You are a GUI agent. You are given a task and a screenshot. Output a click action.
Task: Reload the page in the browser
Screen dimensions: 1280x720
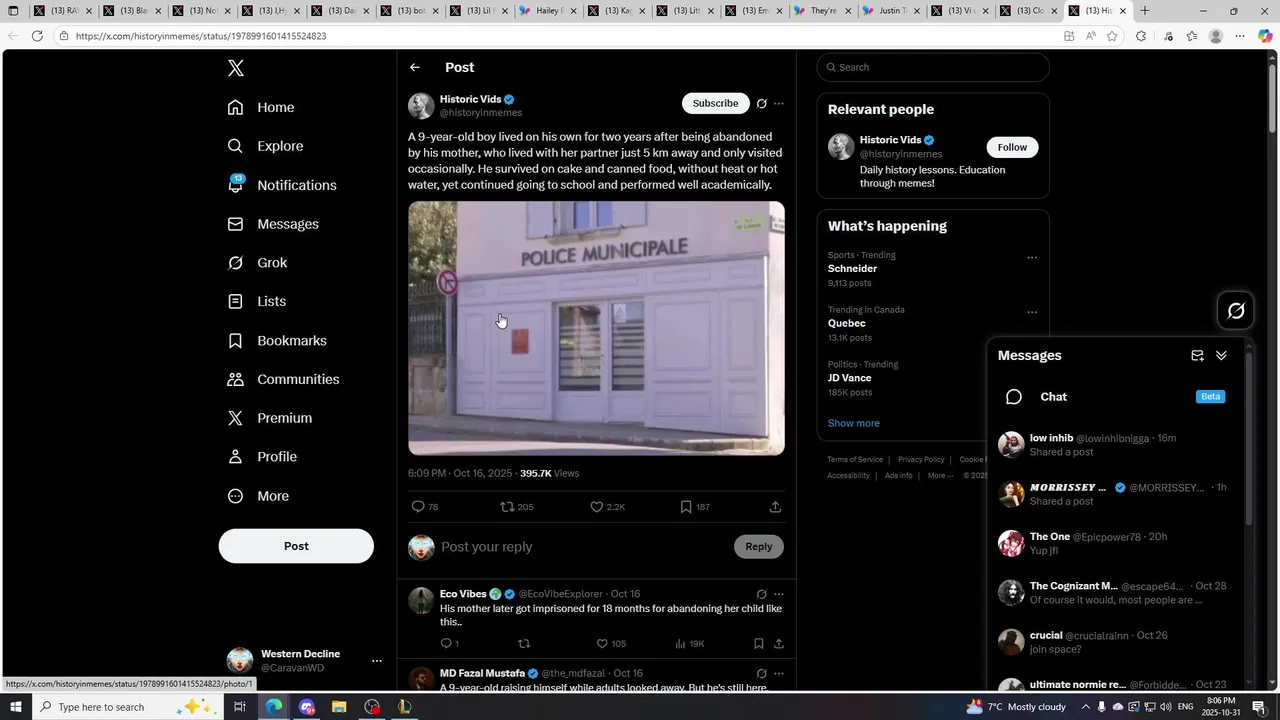pyautogui.click(x=37, y=36)
